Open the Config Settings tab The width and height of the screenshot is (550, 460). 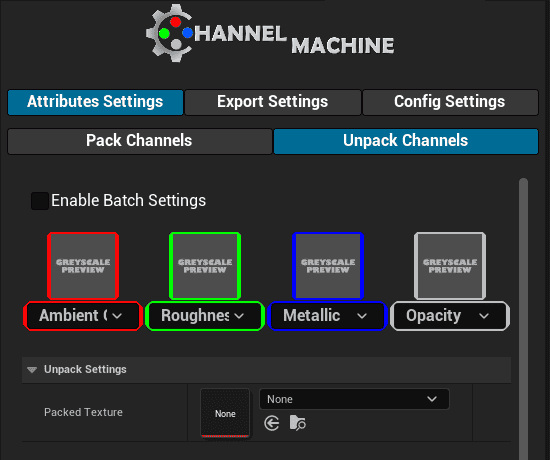[x=450, y=102]
